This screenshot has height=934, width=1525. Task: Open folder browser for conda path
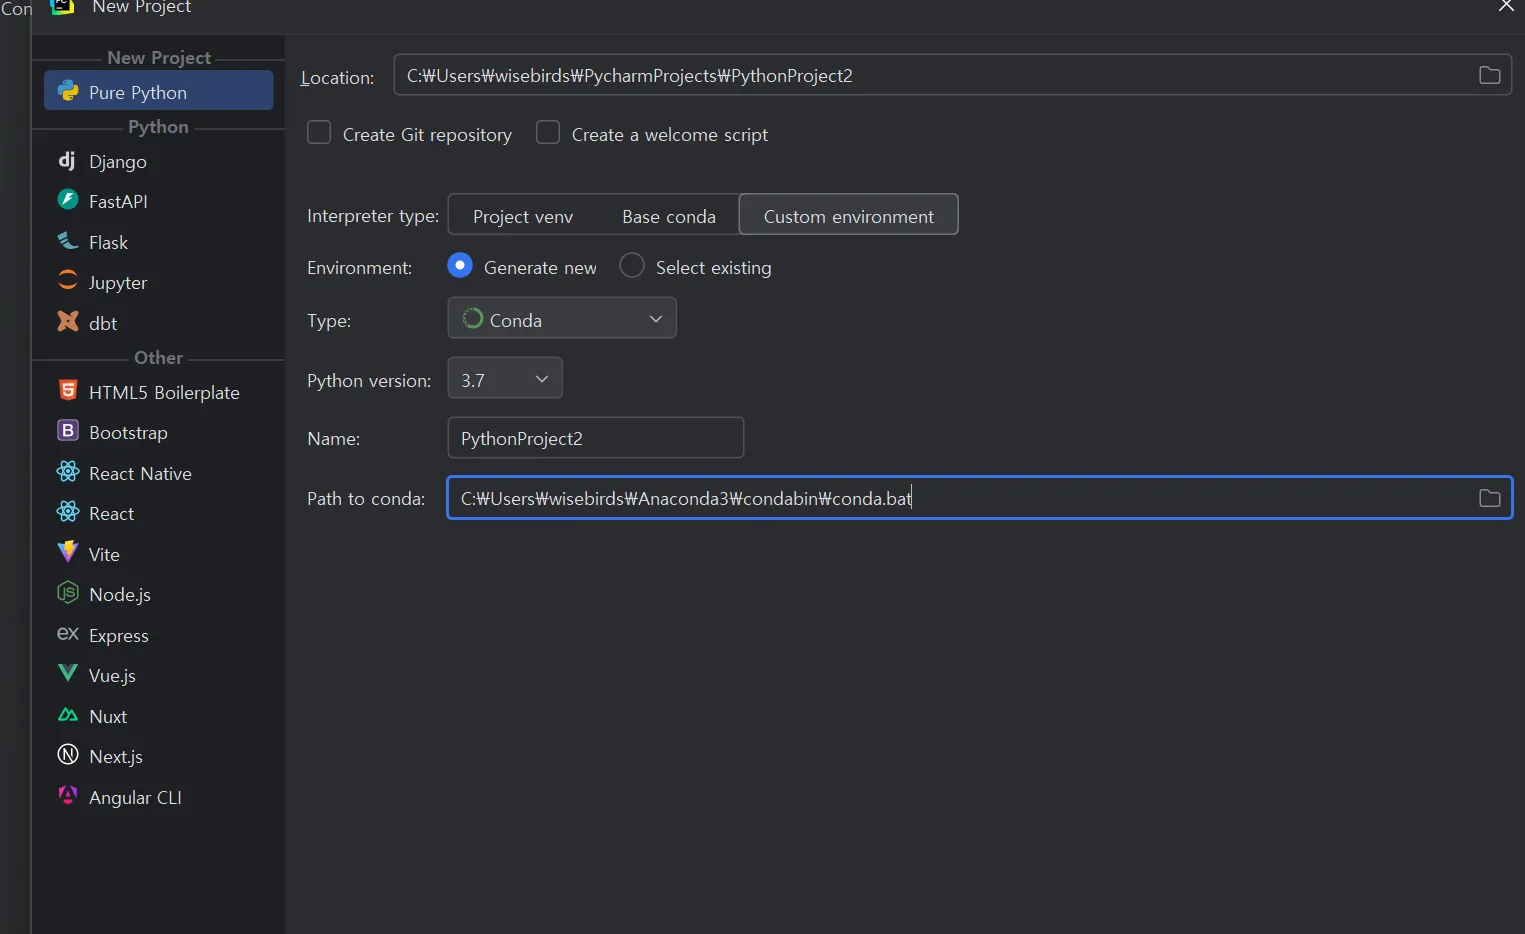point(1489,498)
